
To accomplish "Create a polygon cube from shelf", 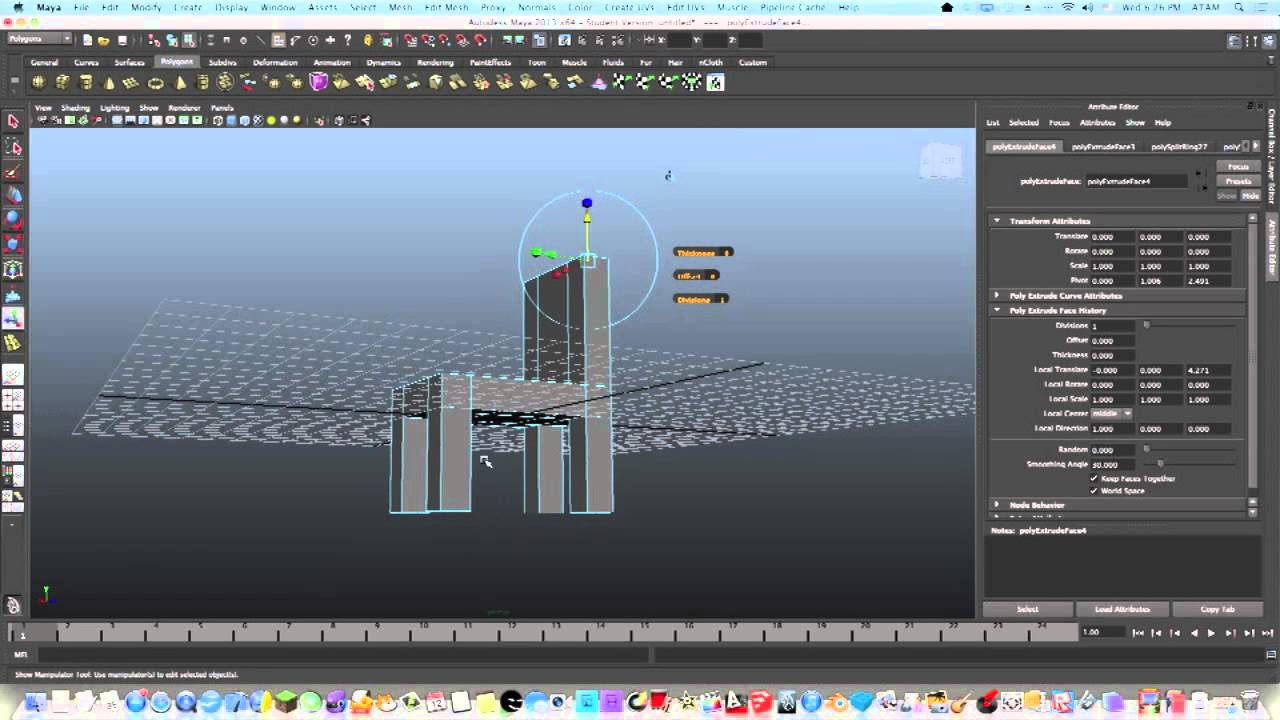I will [x=62, y=82].
